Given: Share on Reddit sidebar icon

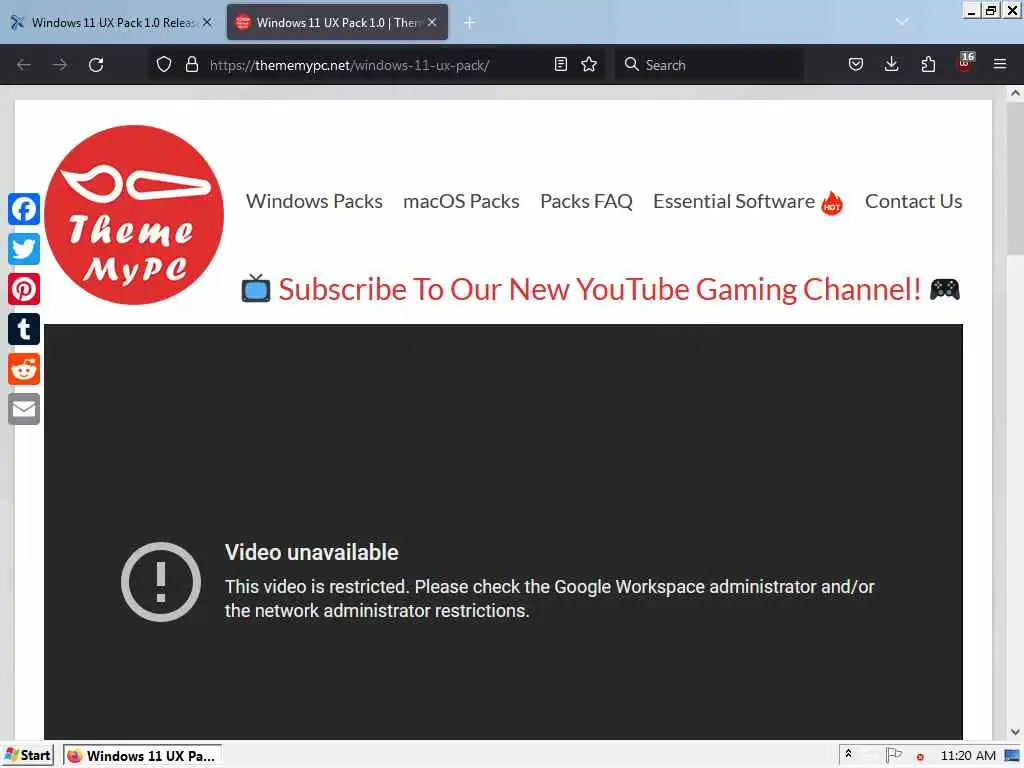Looking at the screenshot, I should pos(24,369).
